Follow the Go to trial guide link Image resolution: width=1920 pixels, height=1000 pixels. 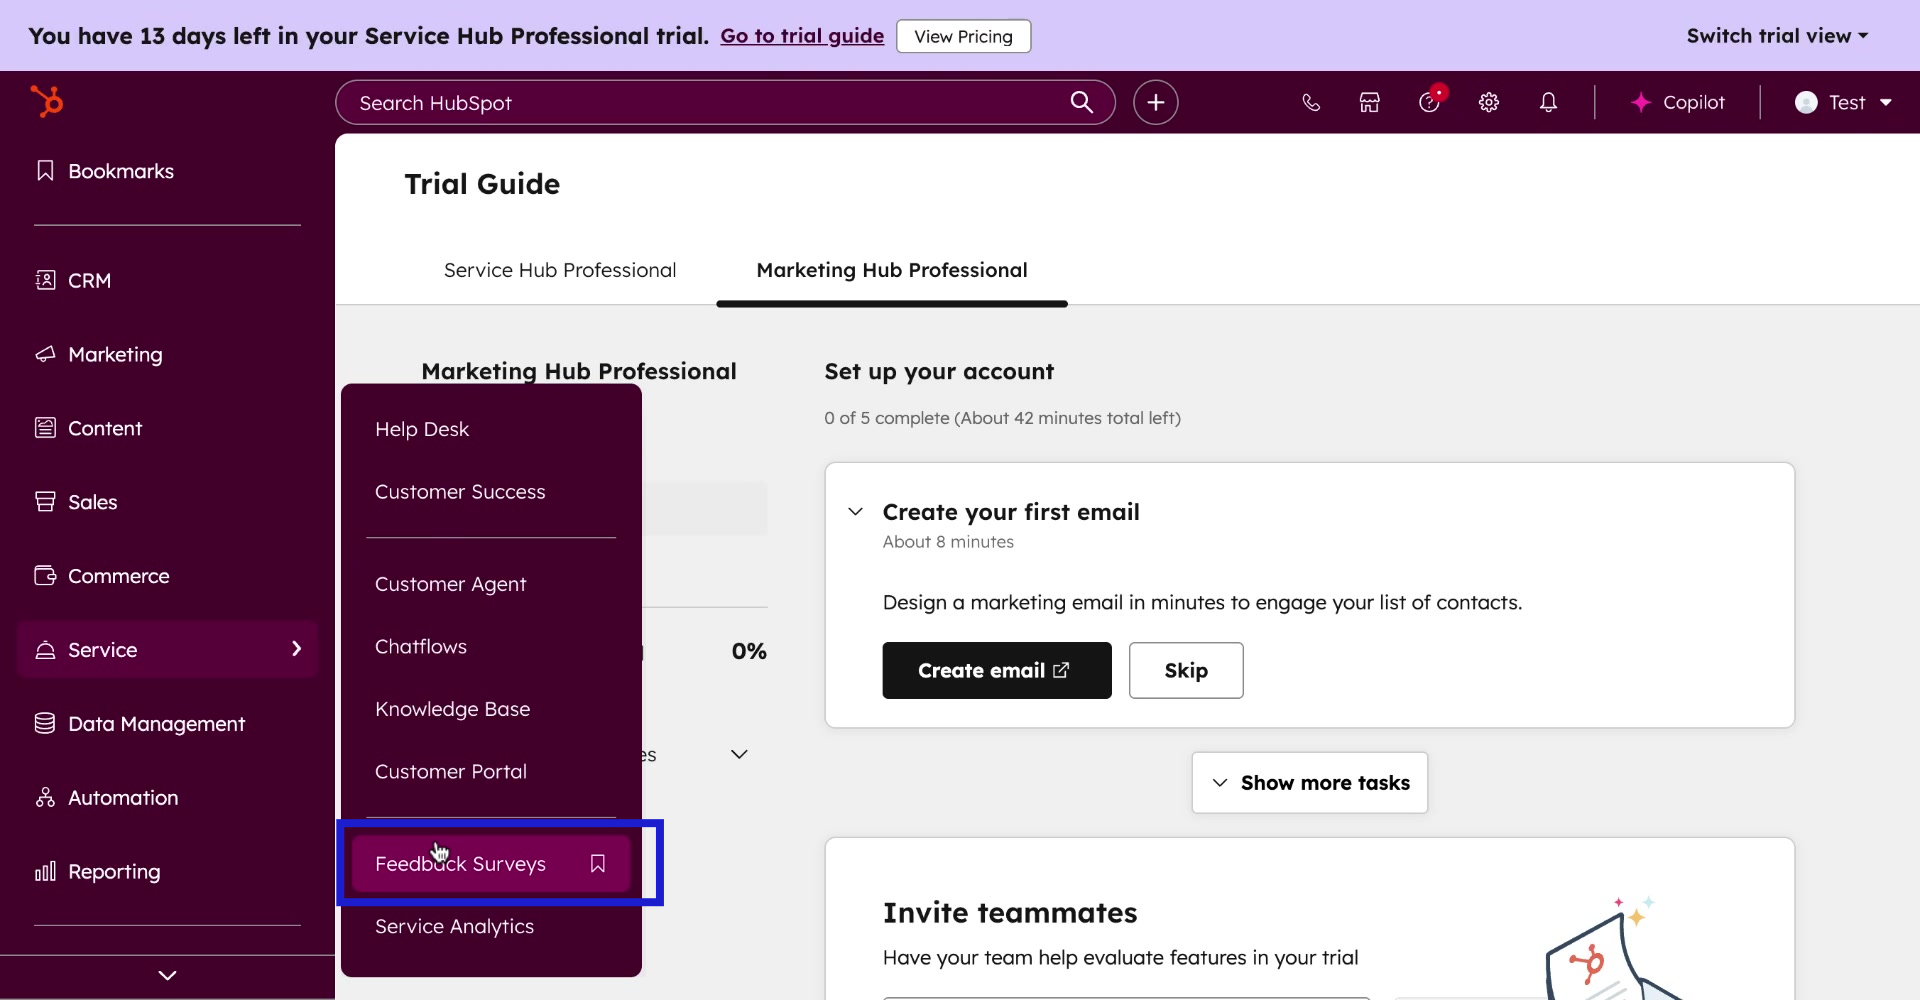pos(802,36)
